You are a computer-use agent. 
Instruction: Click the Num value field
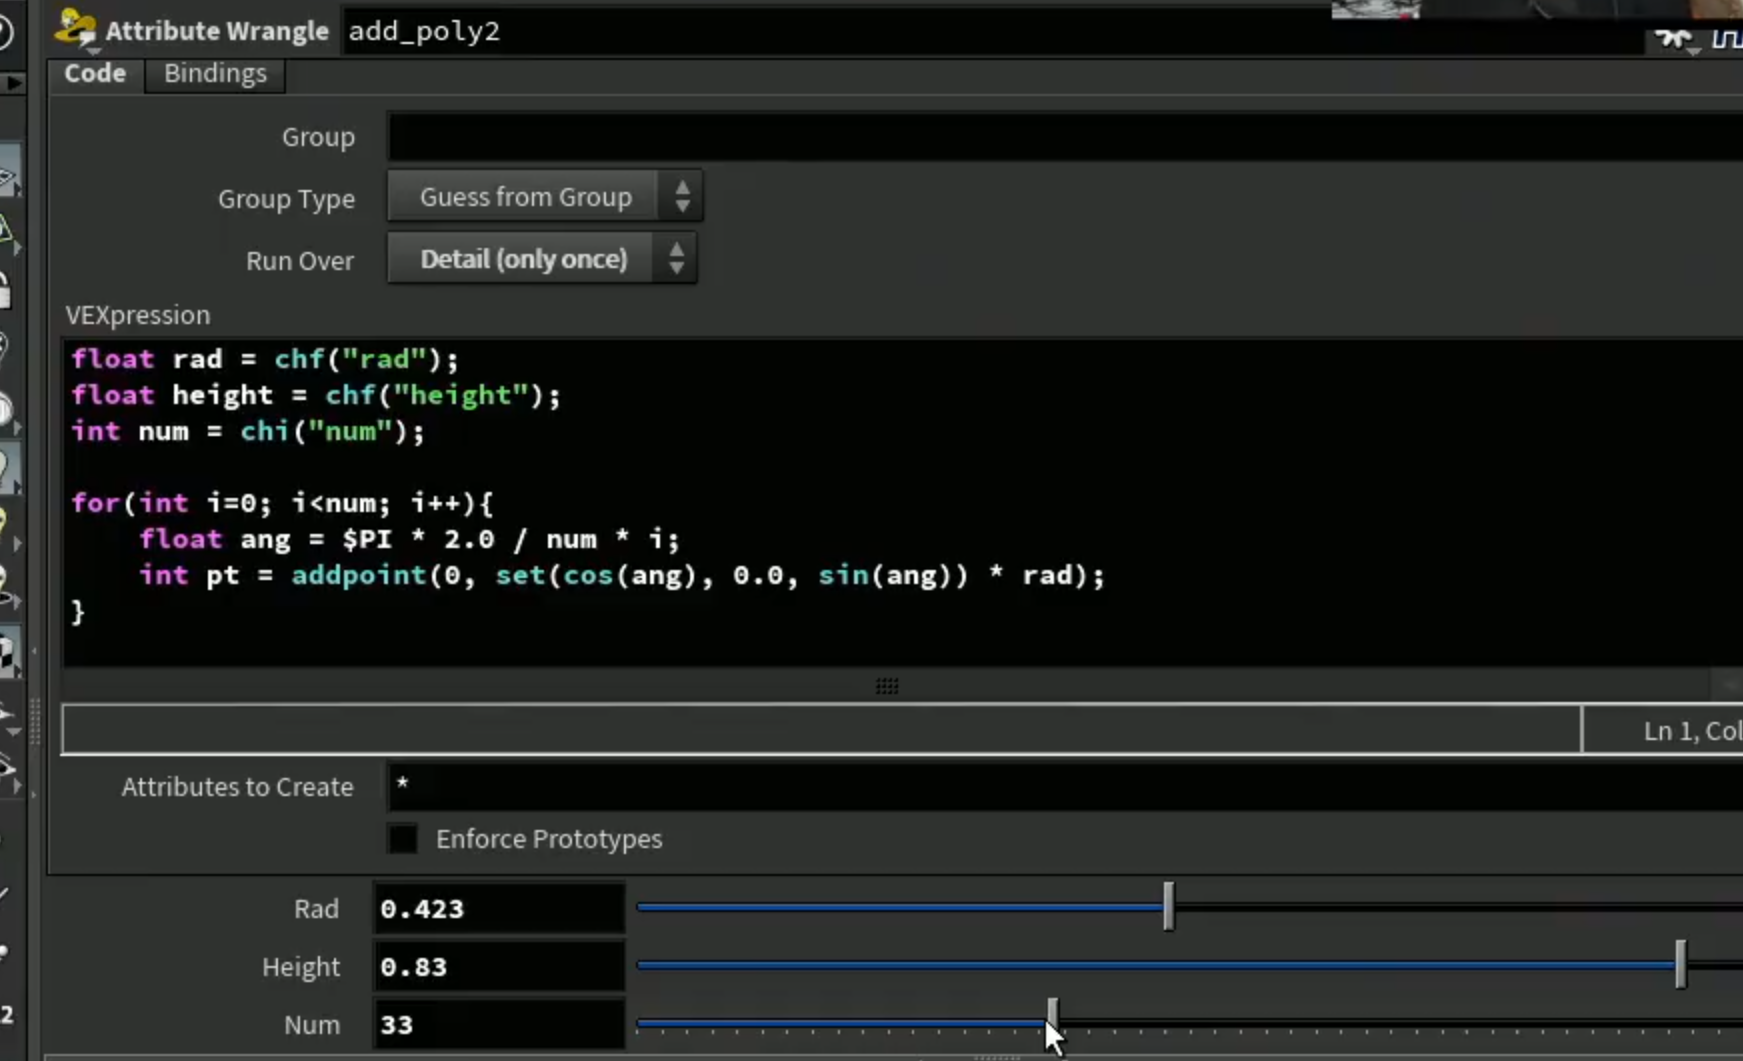tap(499, 1024)
